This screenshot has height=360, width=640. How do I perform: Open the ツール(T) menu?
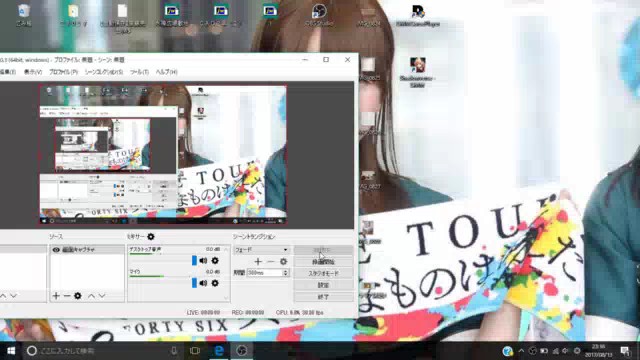coord(139,72)
